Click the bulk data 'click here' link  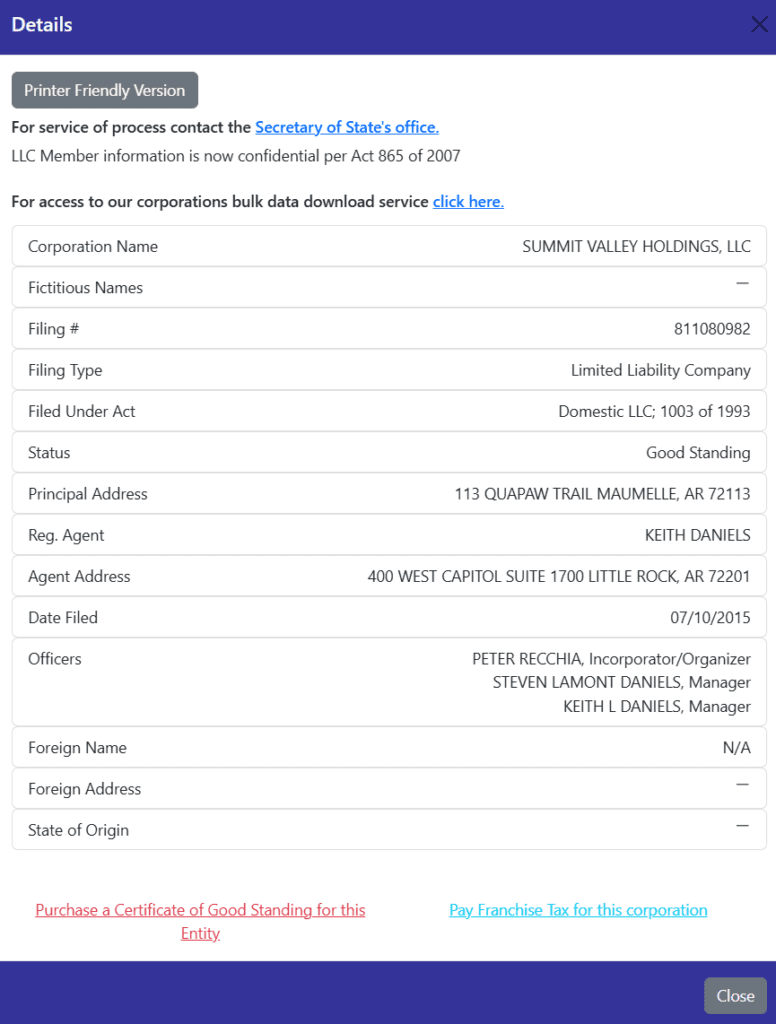pos(467,201)
